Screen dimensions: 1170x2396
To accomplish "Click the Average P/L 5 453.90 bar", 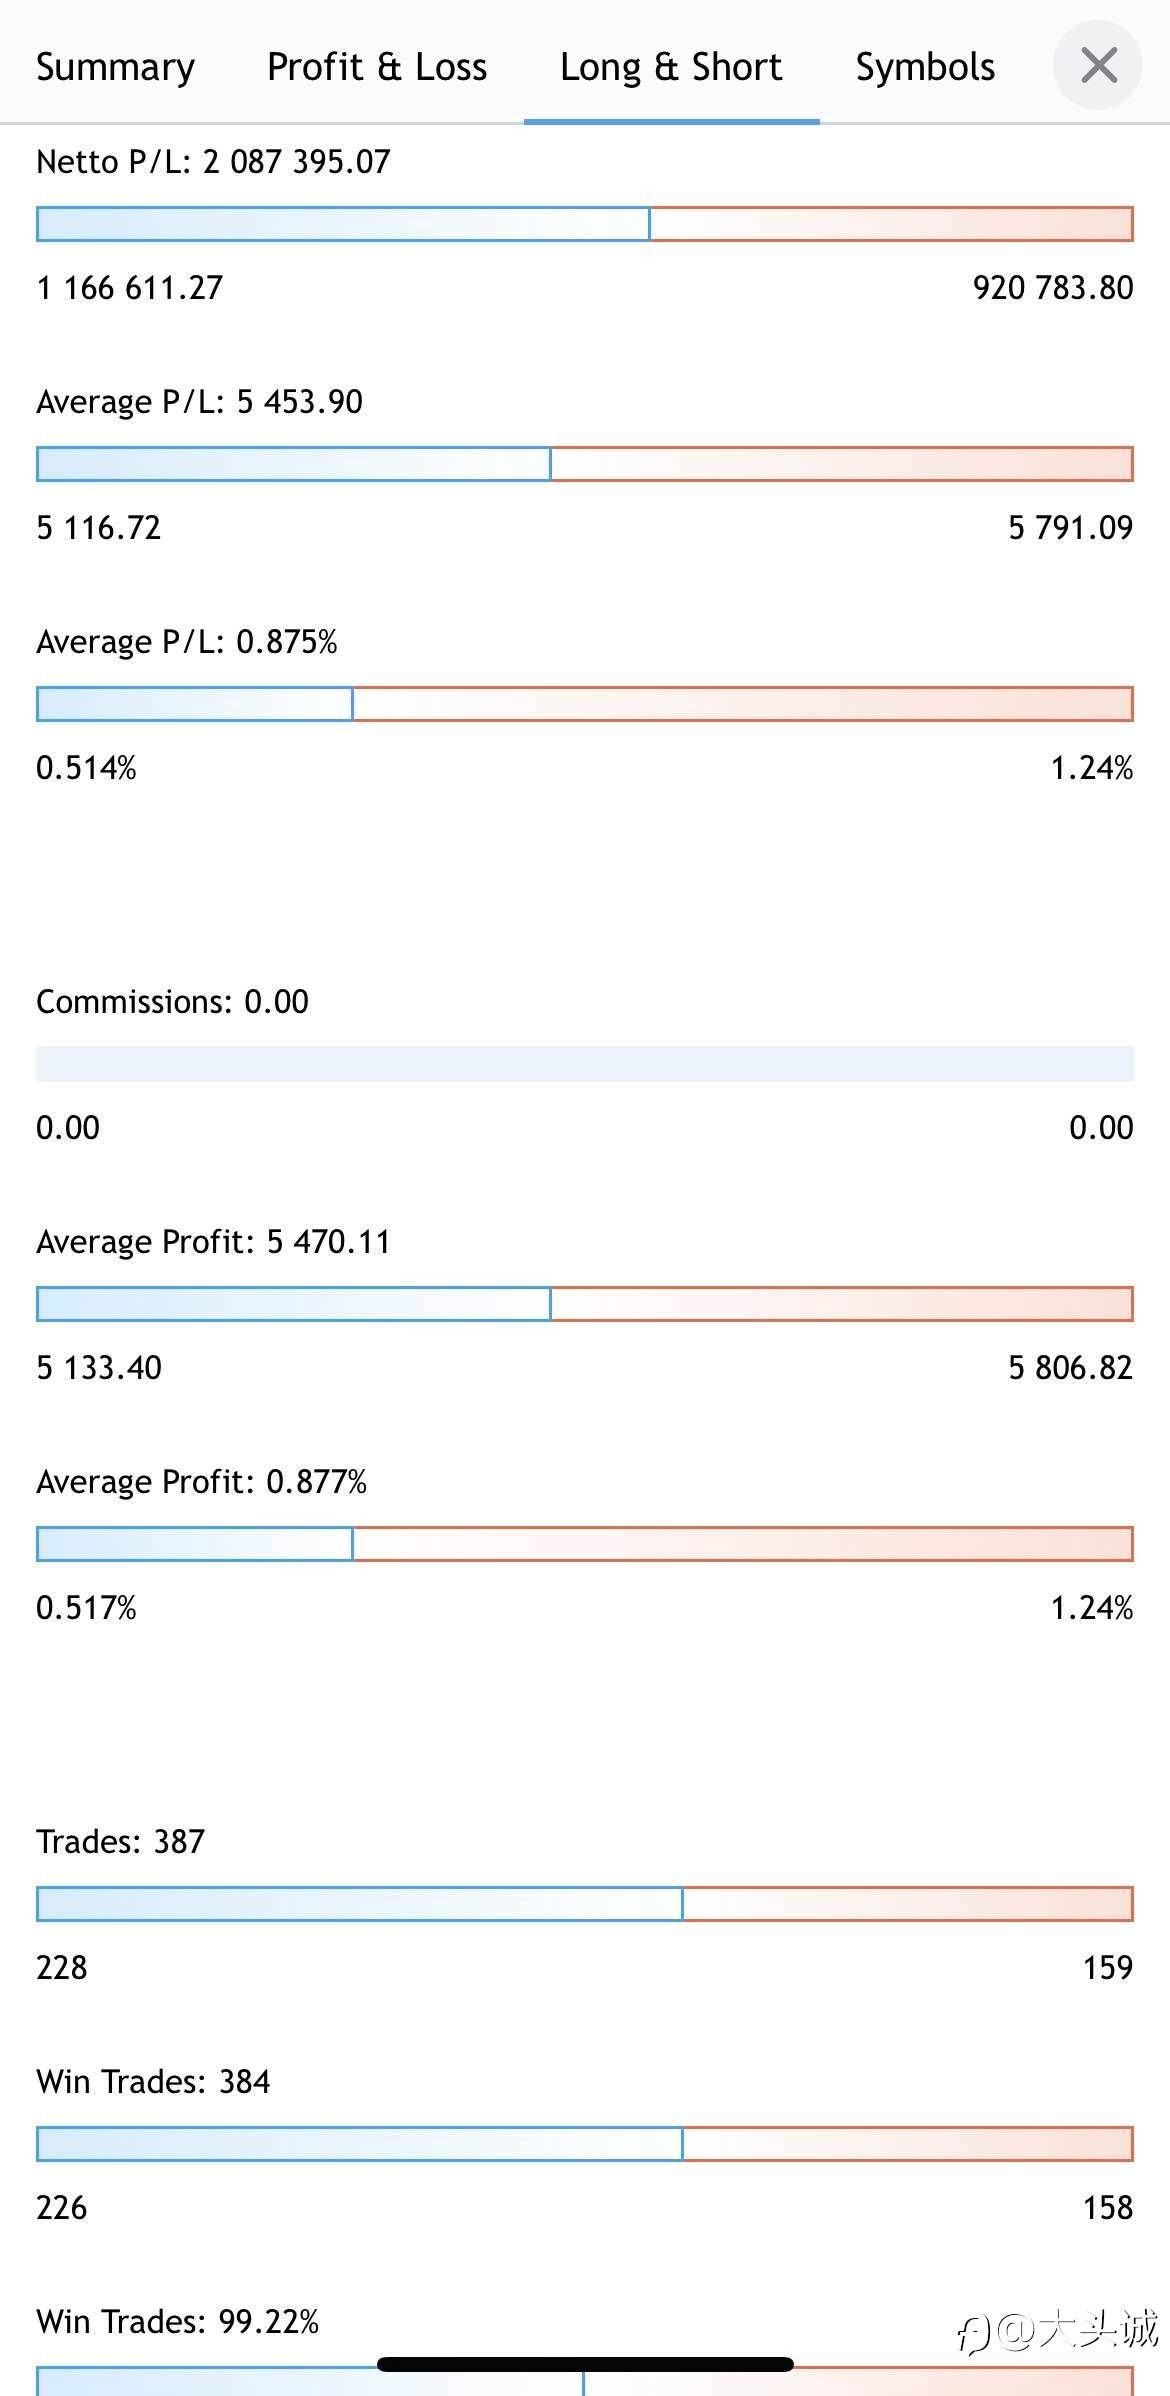I will point(585,464).
